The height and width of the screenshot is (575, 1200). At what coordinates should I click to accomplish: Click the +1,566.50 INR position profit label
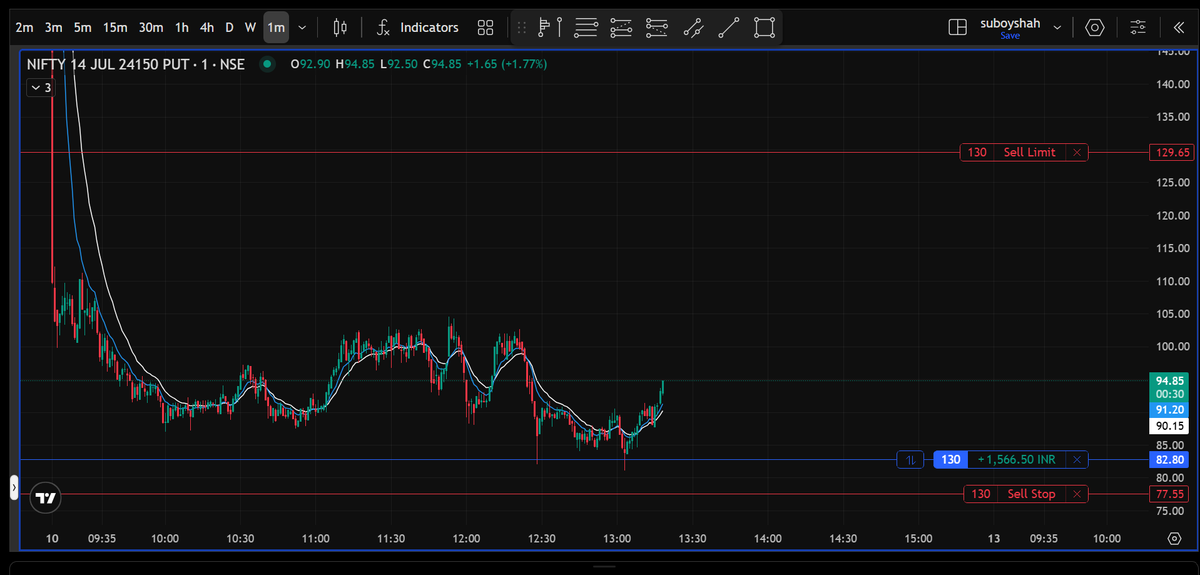(1017, 460)
